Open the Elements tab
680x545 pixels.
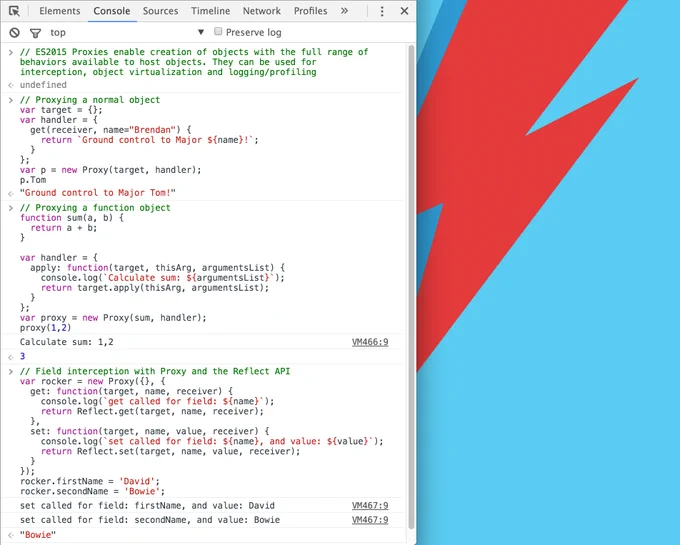(x=60, y=11)
